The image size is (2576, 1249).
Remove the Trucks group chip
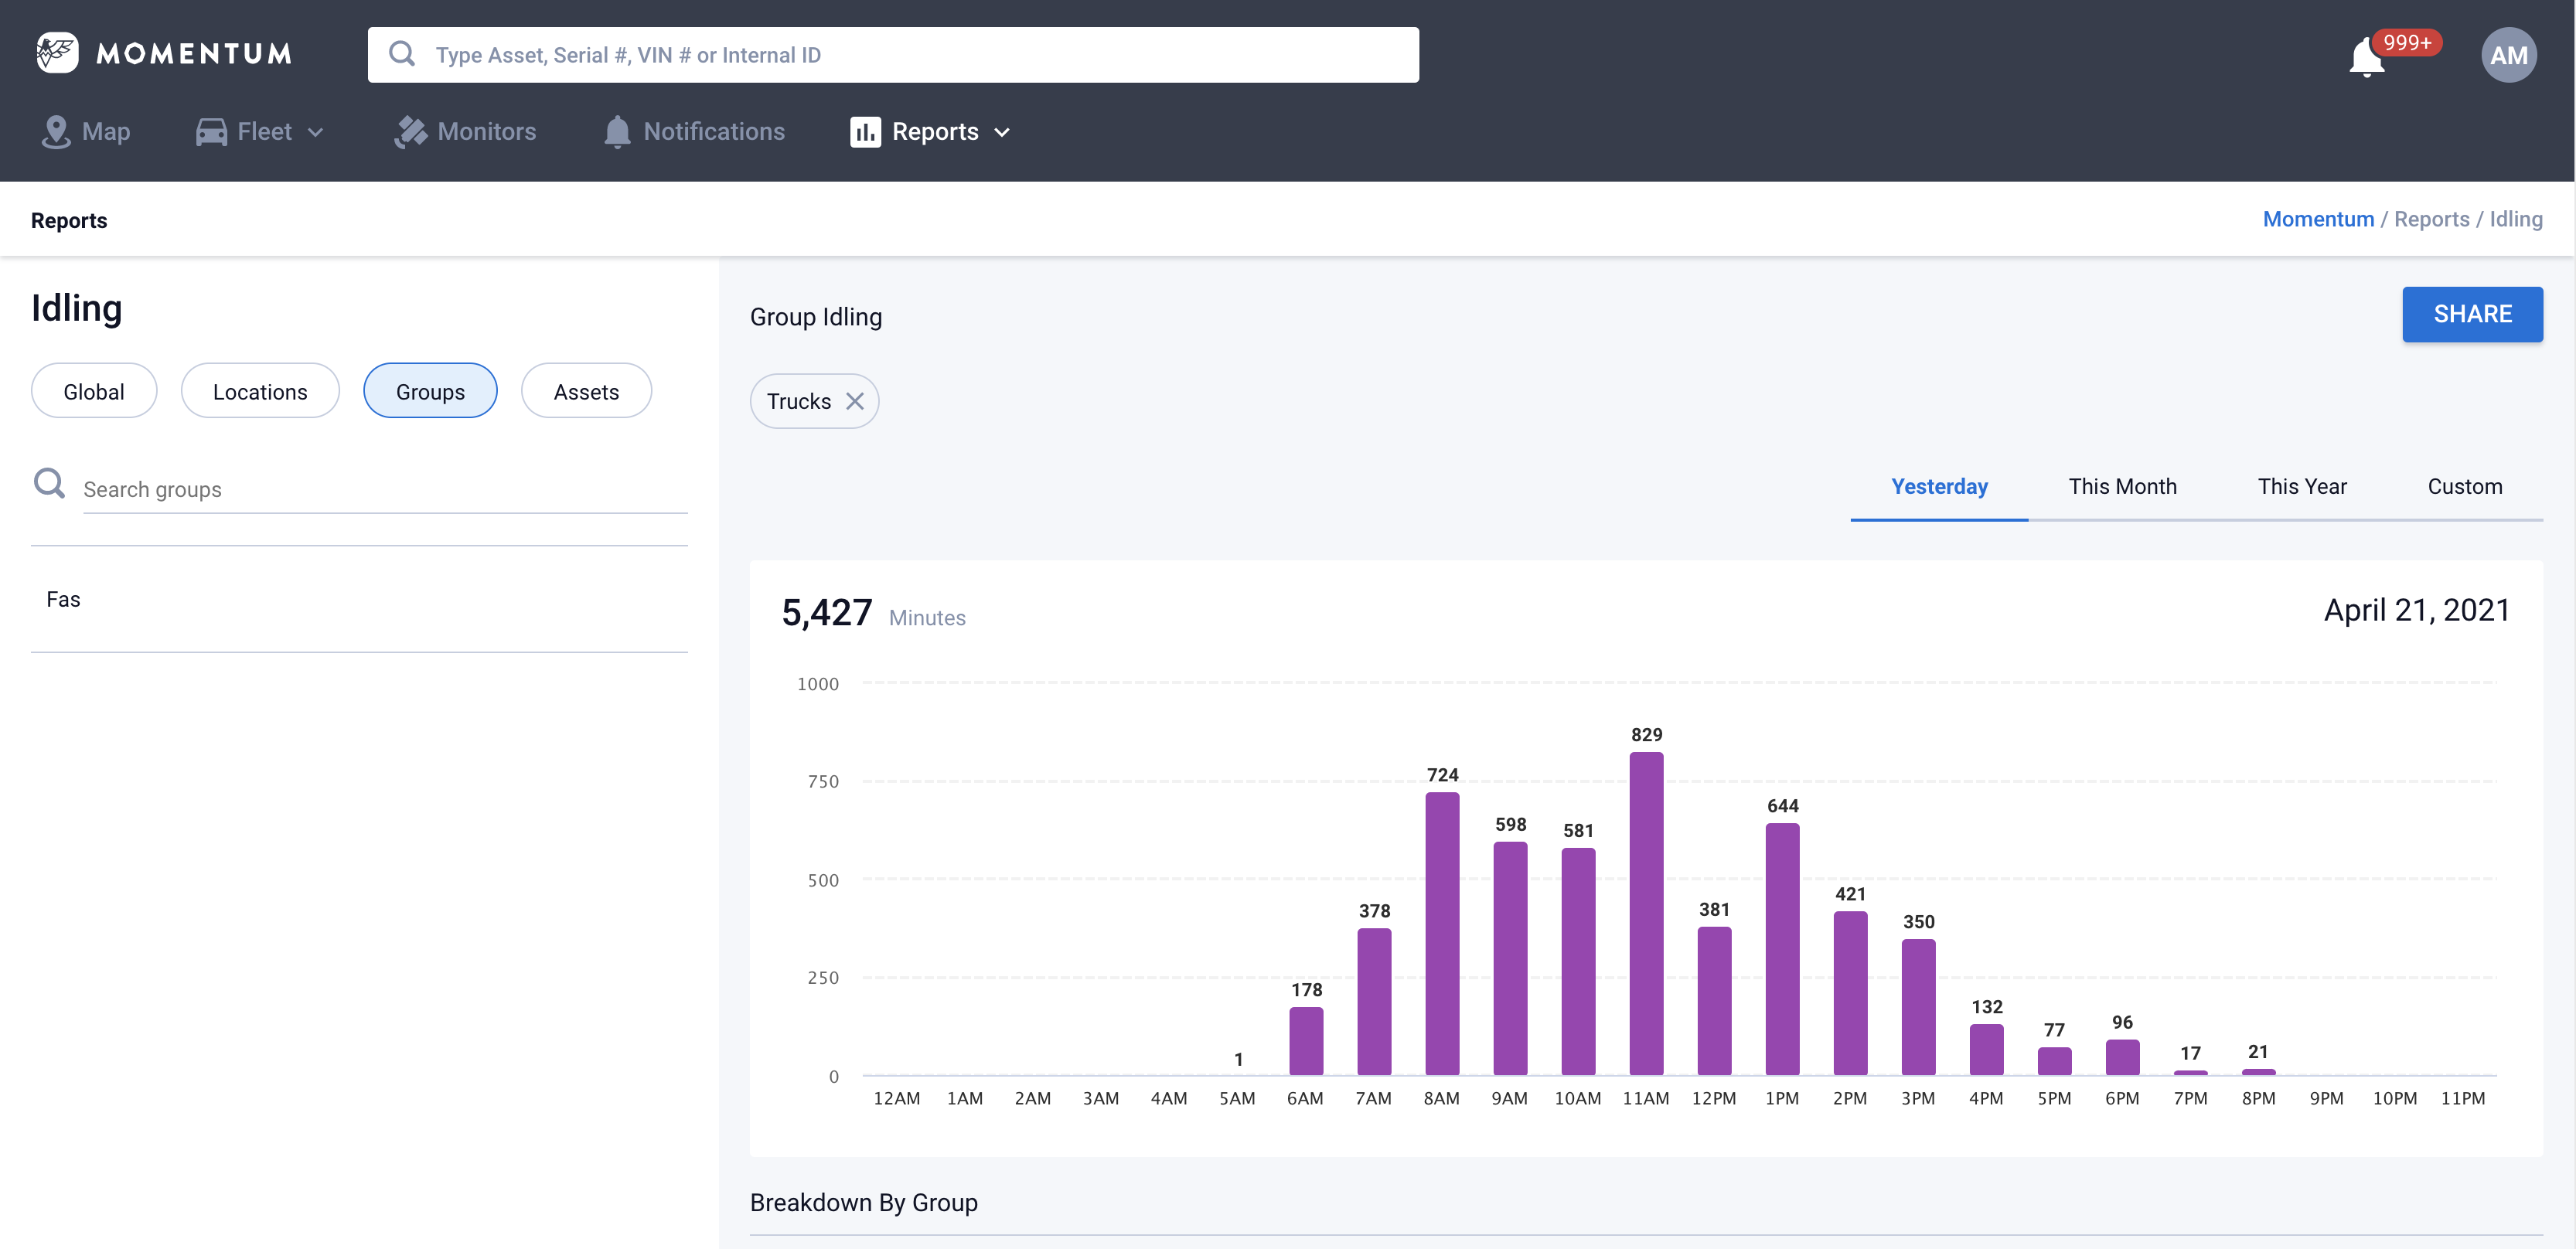click(x=855, y=401)
